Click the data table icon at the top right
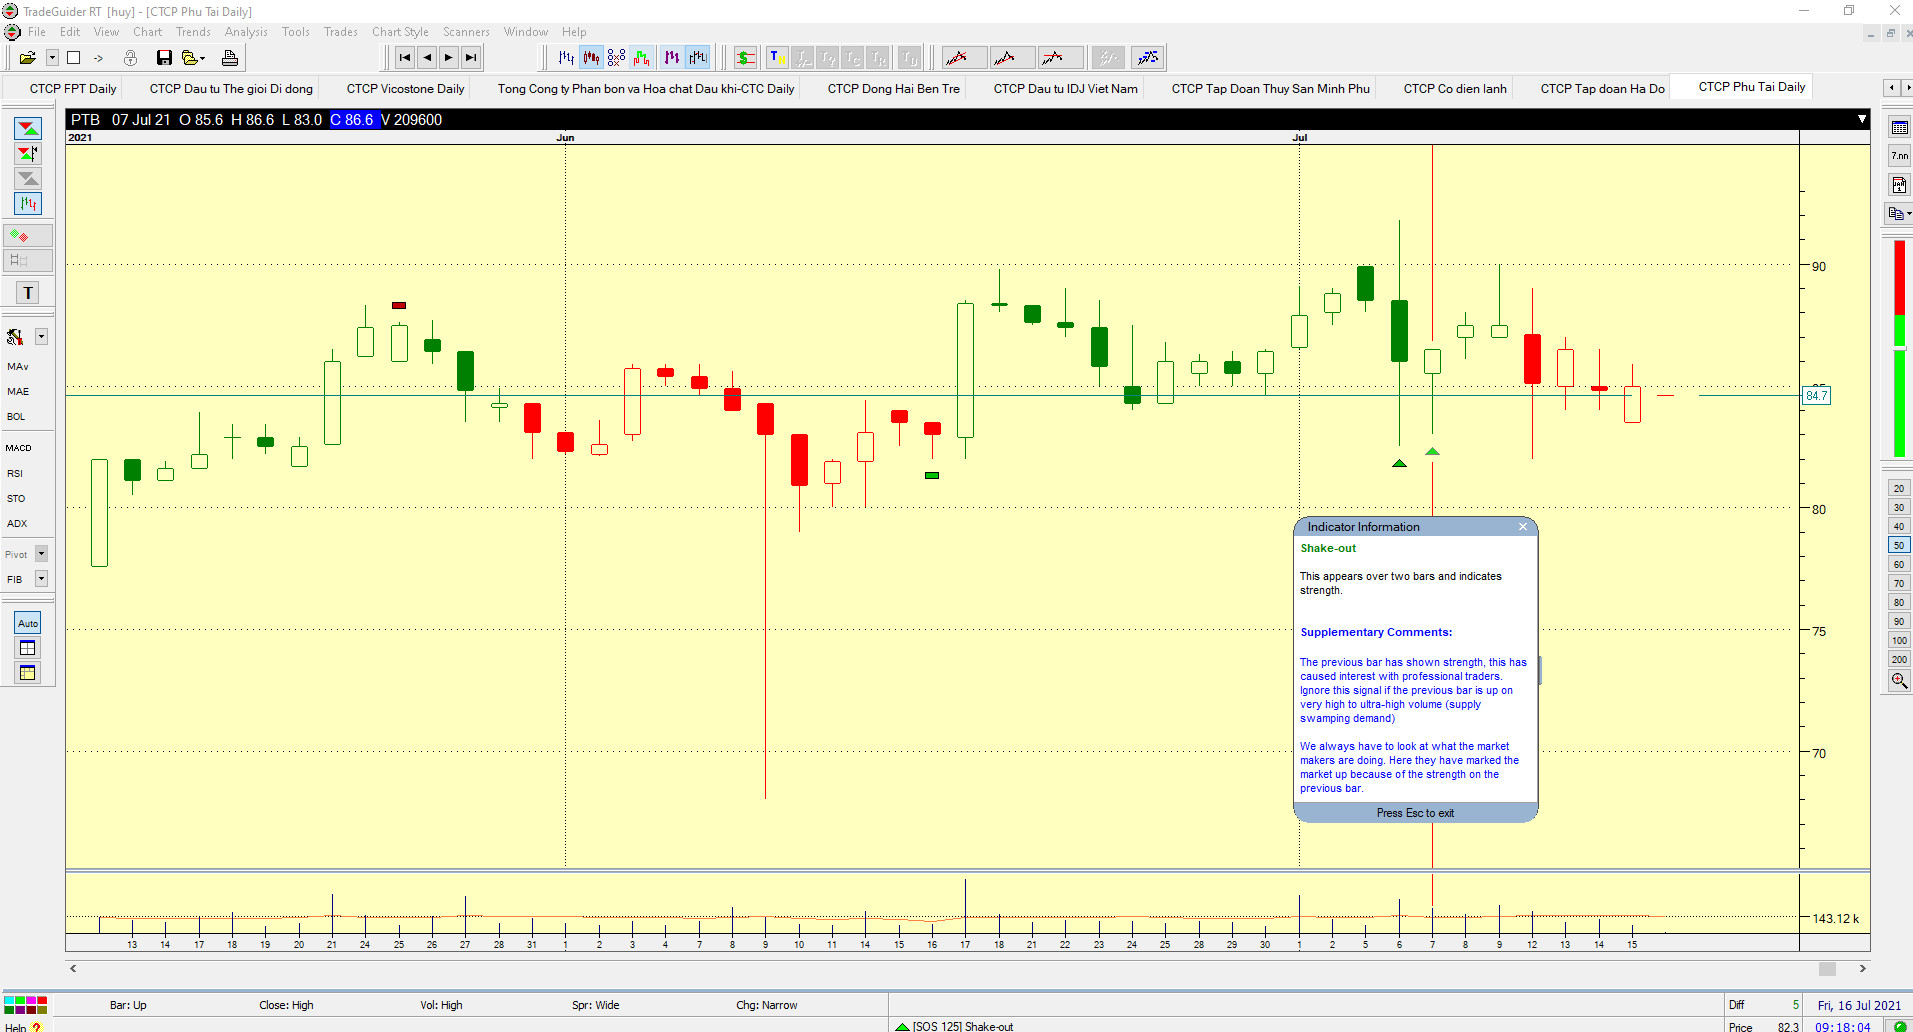The image size is (1913, 1032). click(1899, 128)
